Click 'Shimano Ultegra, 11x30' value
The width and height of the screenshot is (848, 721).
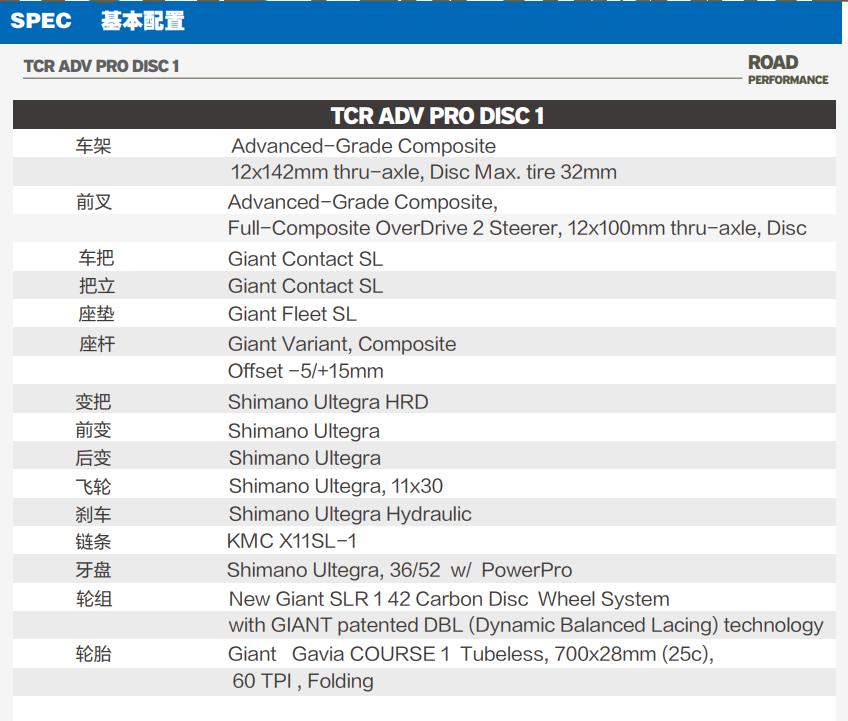[336, 486]
